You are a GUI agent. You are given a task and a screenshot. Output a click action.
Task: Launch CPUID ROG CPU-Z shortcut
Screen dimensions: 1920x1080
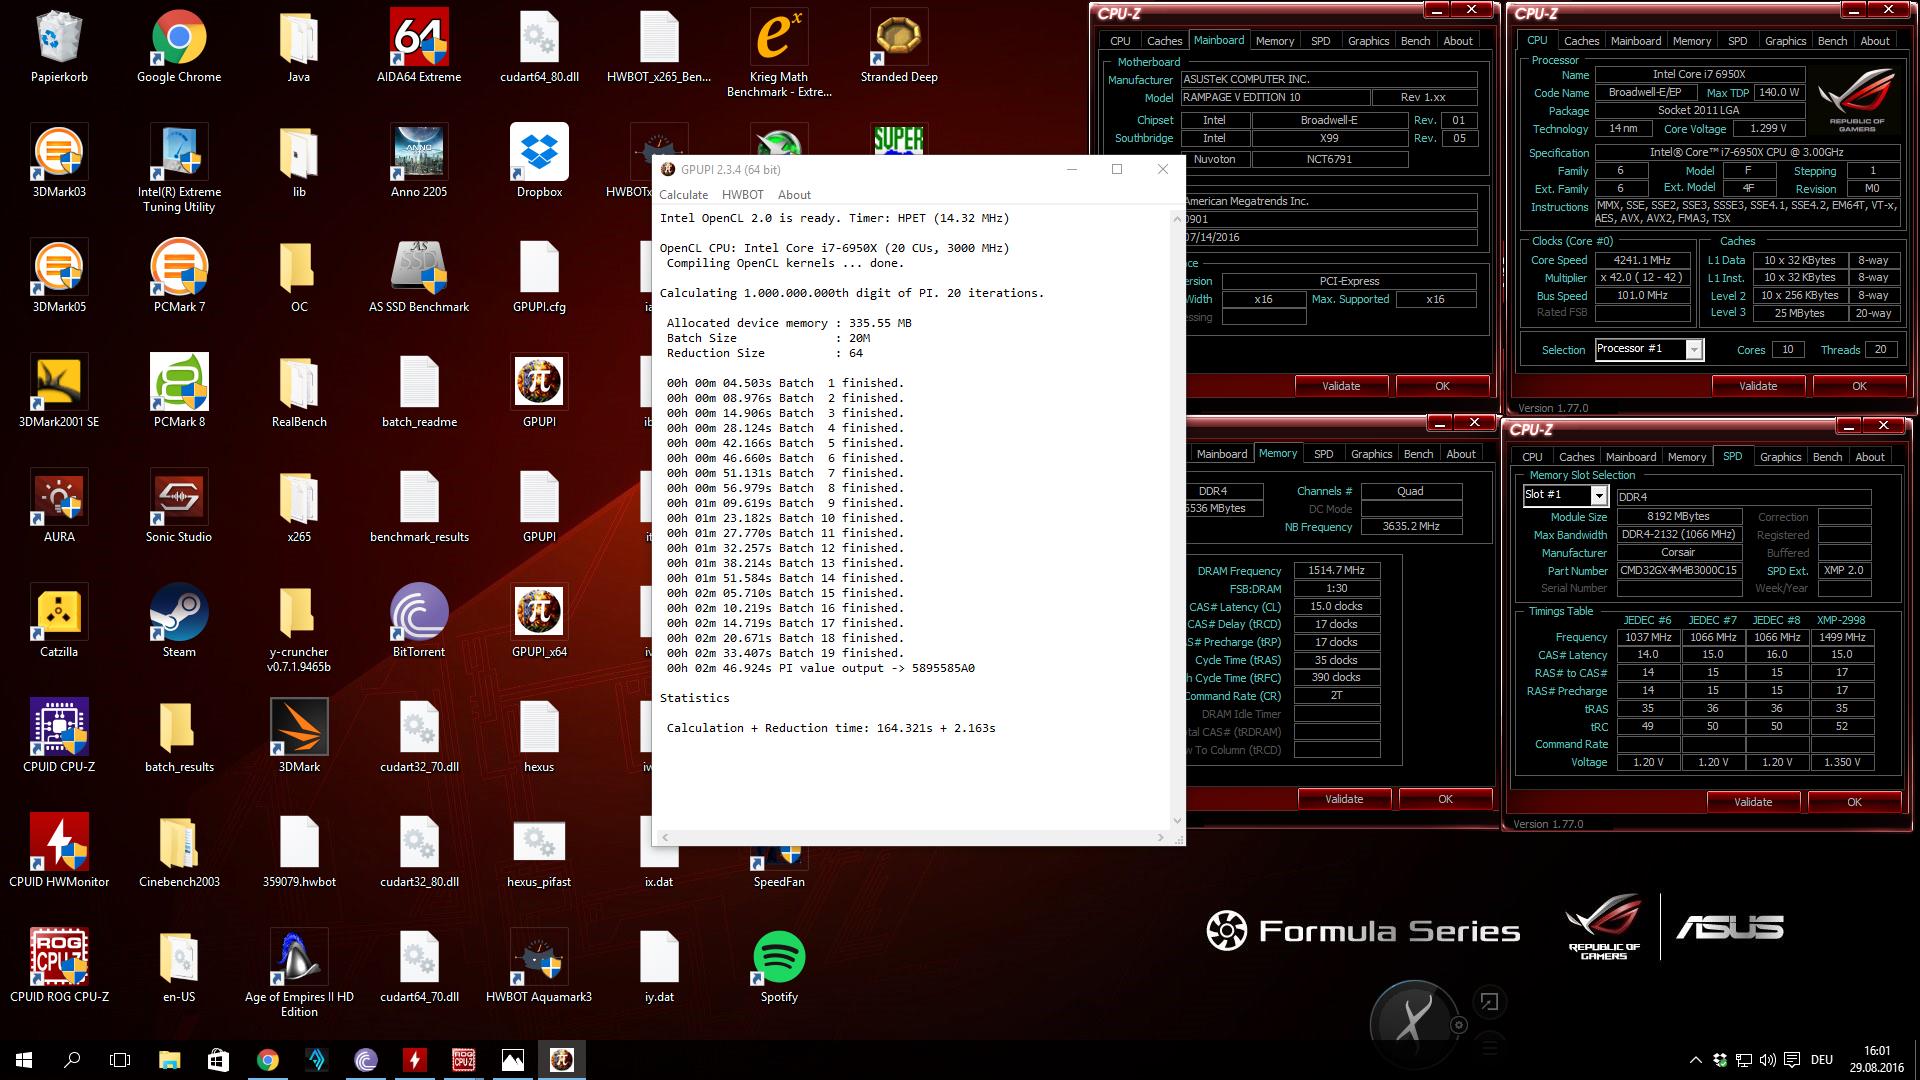pos(59,967)
